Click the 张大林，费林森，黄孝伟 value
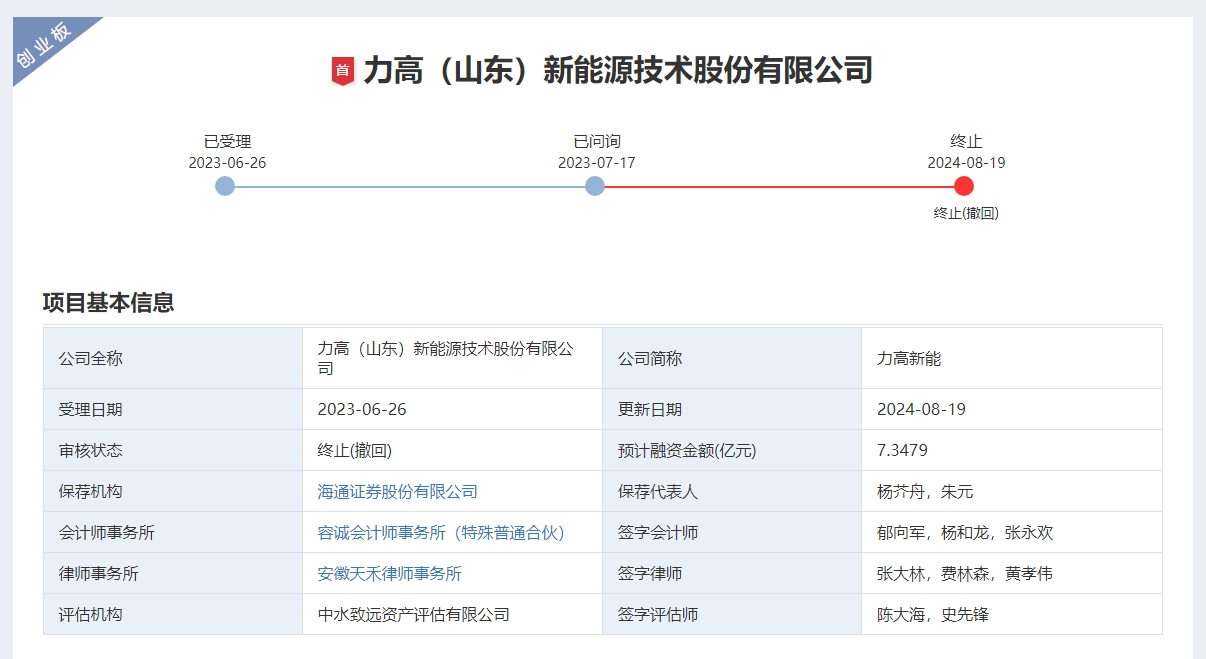 [x=965, y=574]
